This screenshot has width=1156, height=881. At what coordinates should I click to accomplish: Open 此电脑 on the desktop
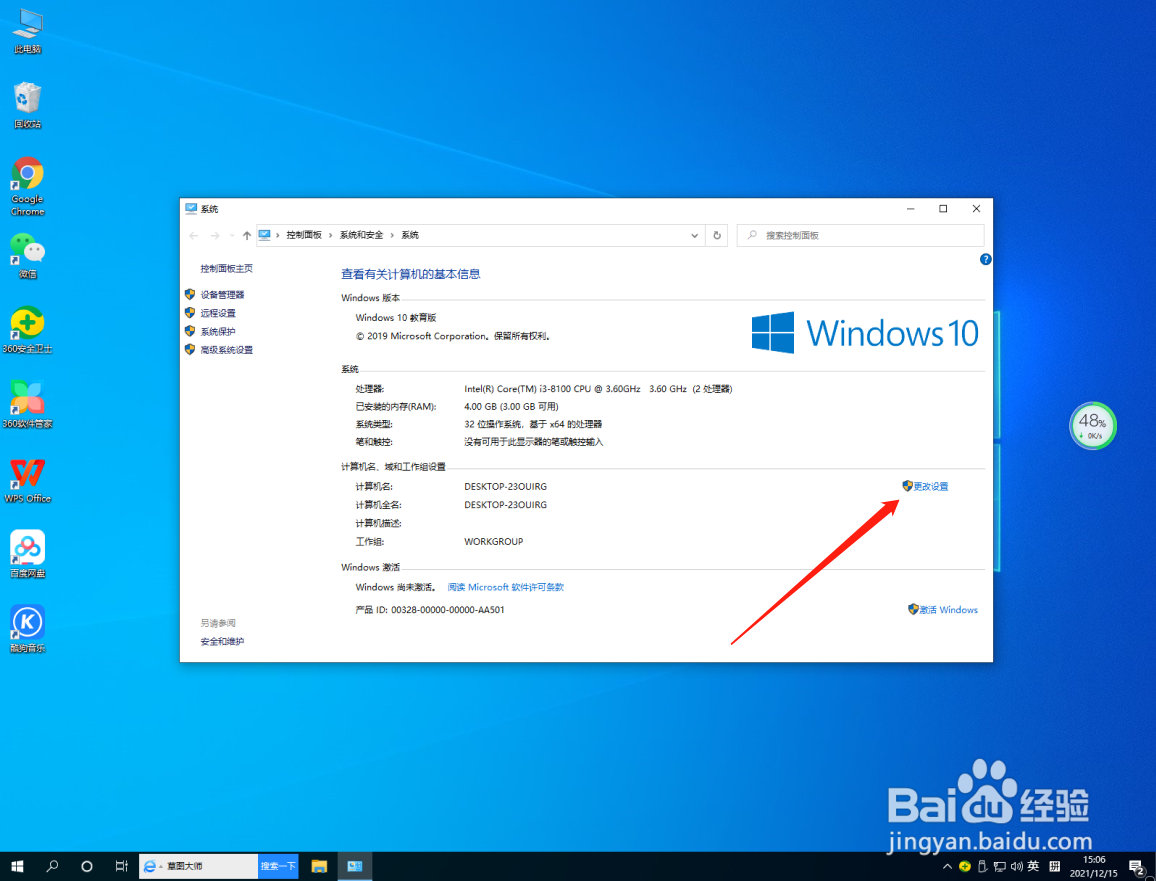pyautogui.click(x=27, y=30)
